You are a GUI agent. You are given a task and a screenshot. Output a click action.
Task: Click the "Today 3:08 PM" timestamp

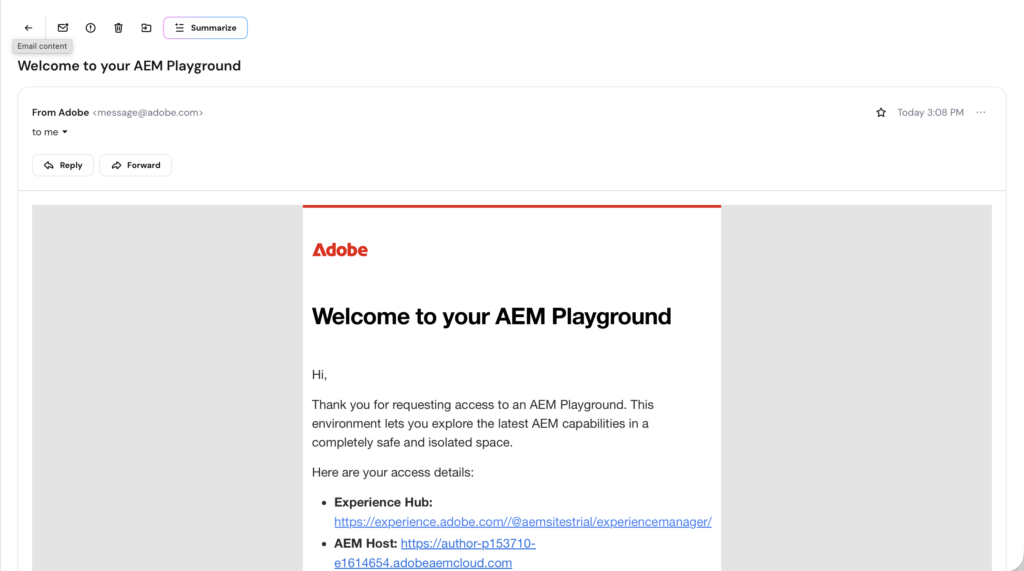(930, 113)
